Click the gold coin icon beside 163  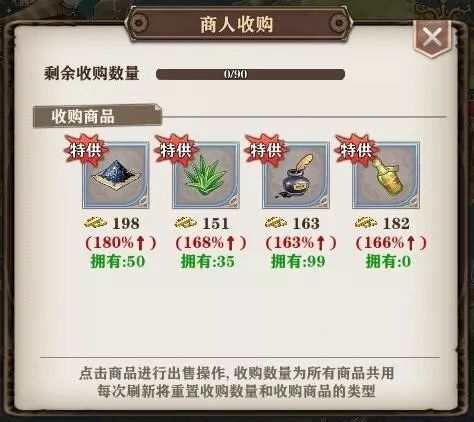(276, 223)
